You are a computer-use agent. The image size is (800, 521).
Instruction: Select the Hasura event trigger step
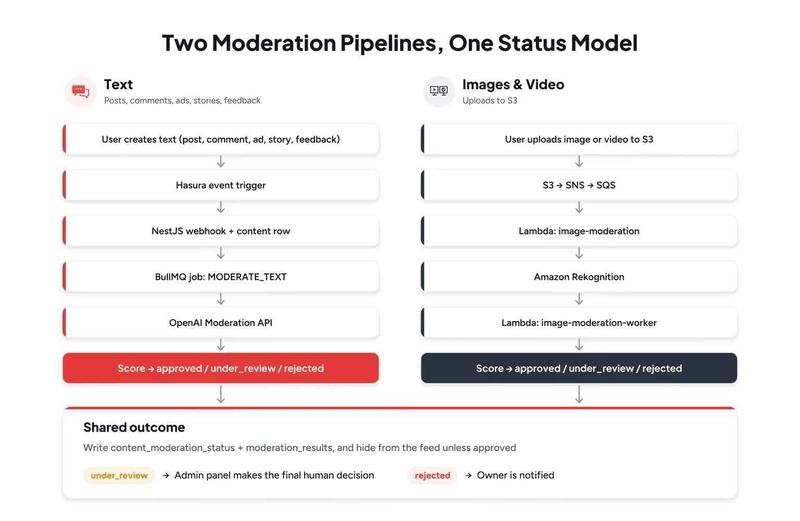point(221,185)
